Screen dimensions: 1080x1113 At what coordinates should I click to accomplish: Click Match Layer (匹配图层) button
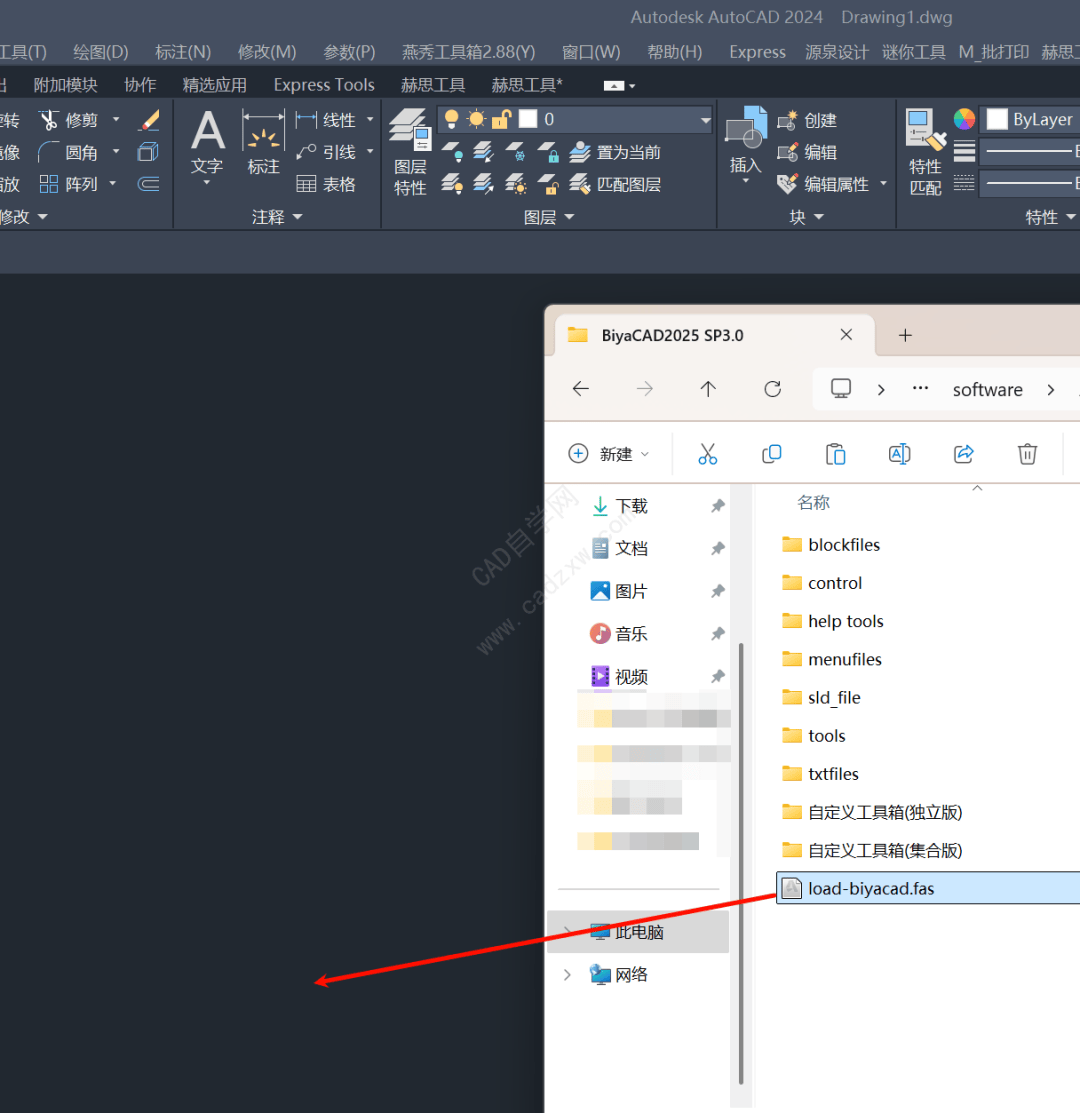[x=615, y=185]
